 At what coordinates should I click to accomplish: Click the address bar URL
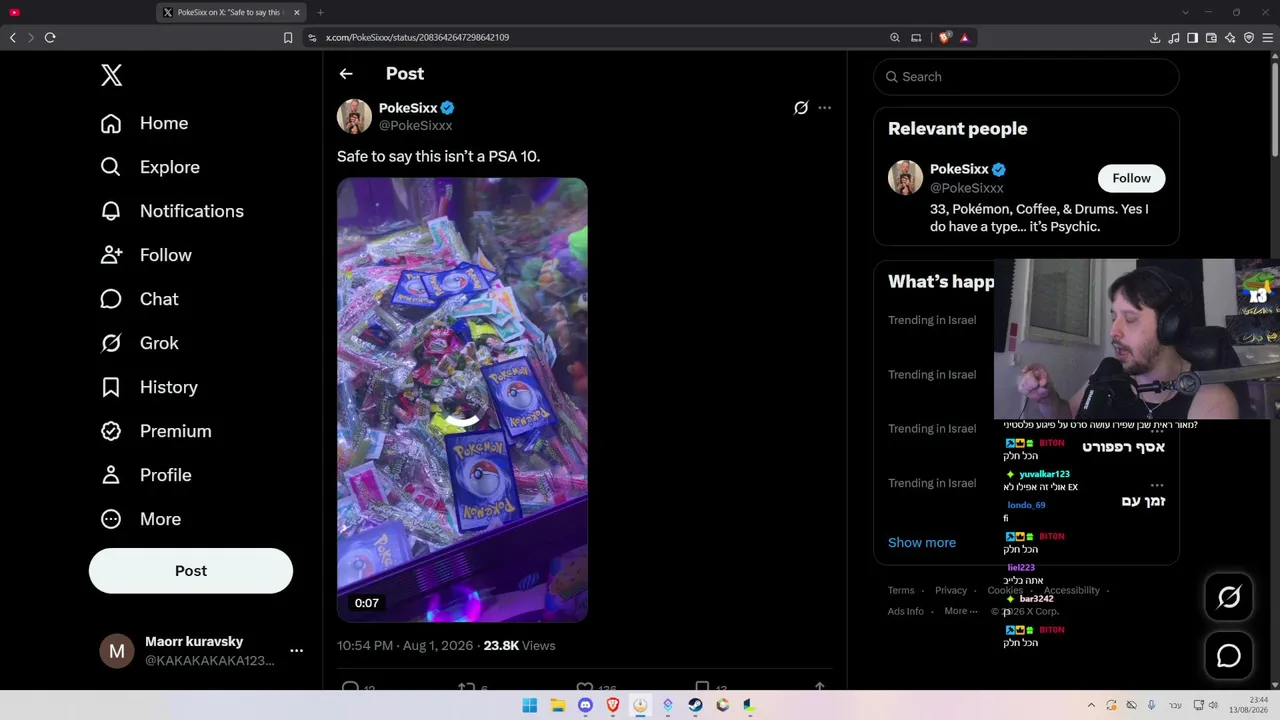pyautogui.click(x=417, y=38)
